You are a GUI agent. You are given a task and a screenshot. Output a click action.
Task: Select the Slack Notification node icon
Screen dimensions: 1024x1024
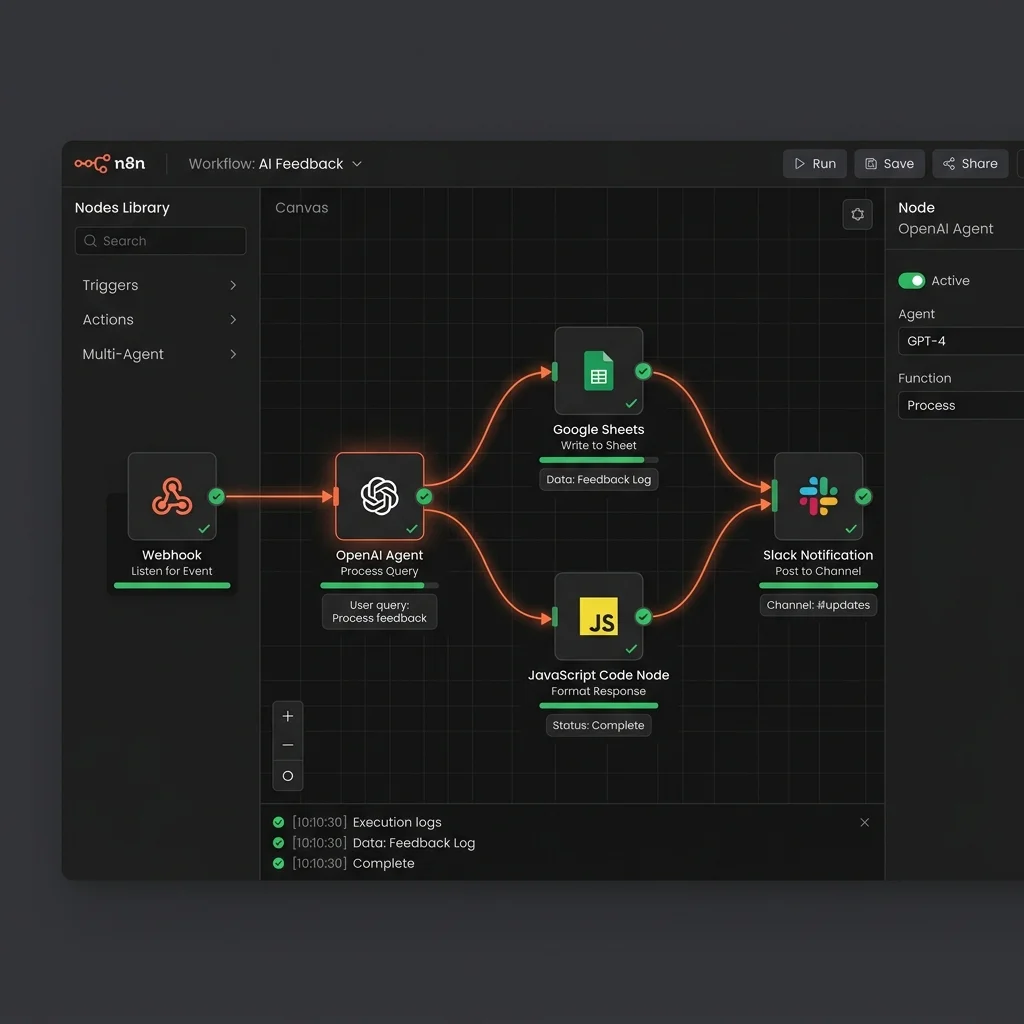818,496
